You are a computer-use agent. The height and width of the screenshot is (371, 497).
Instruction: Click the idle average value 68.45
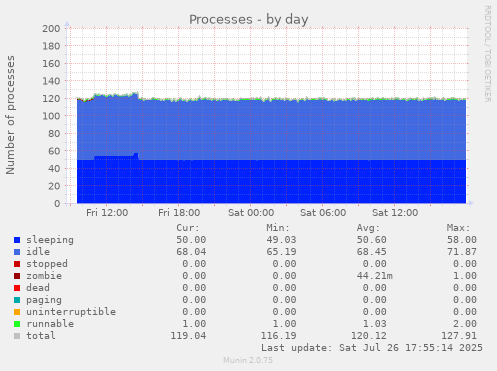coord(371,252)
